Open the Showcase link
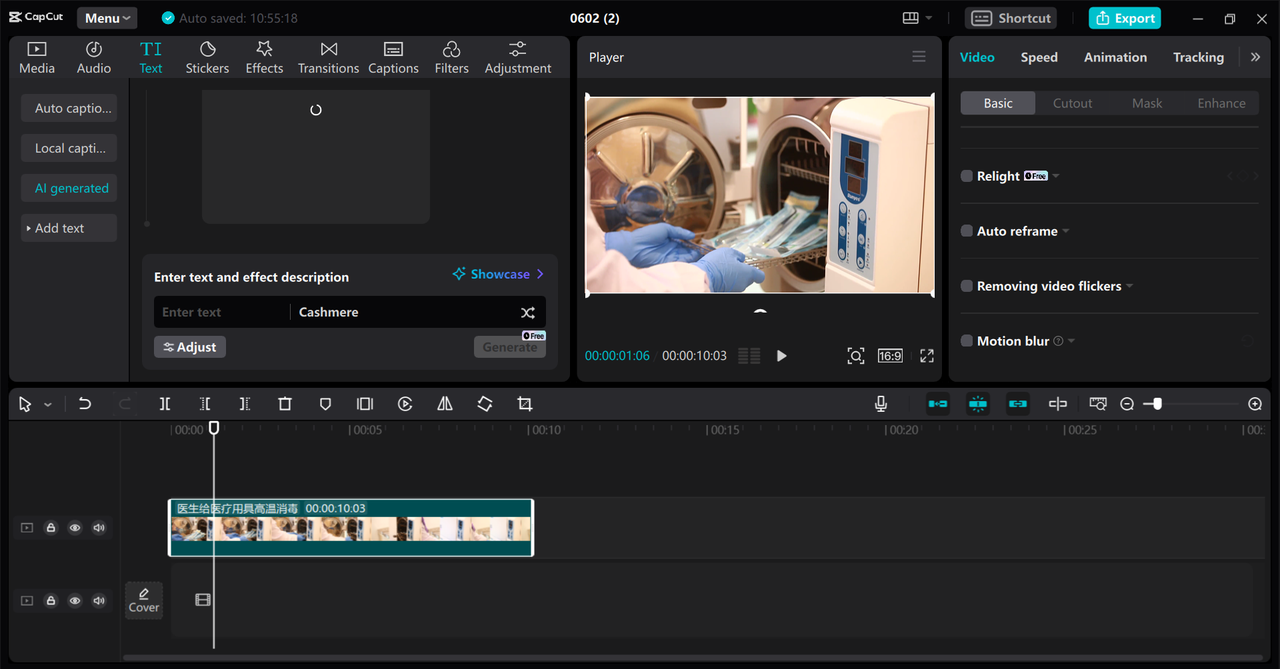The height and width of the screenshot is (669, 1280). (x=498, y=274)
